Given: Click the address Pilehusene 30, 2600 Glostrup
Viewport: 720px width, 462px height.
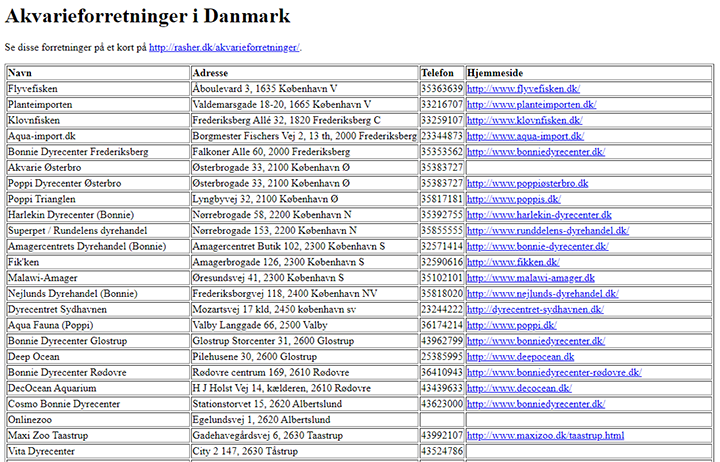Looking at the screenshot, I should click(x=254, y=356).
